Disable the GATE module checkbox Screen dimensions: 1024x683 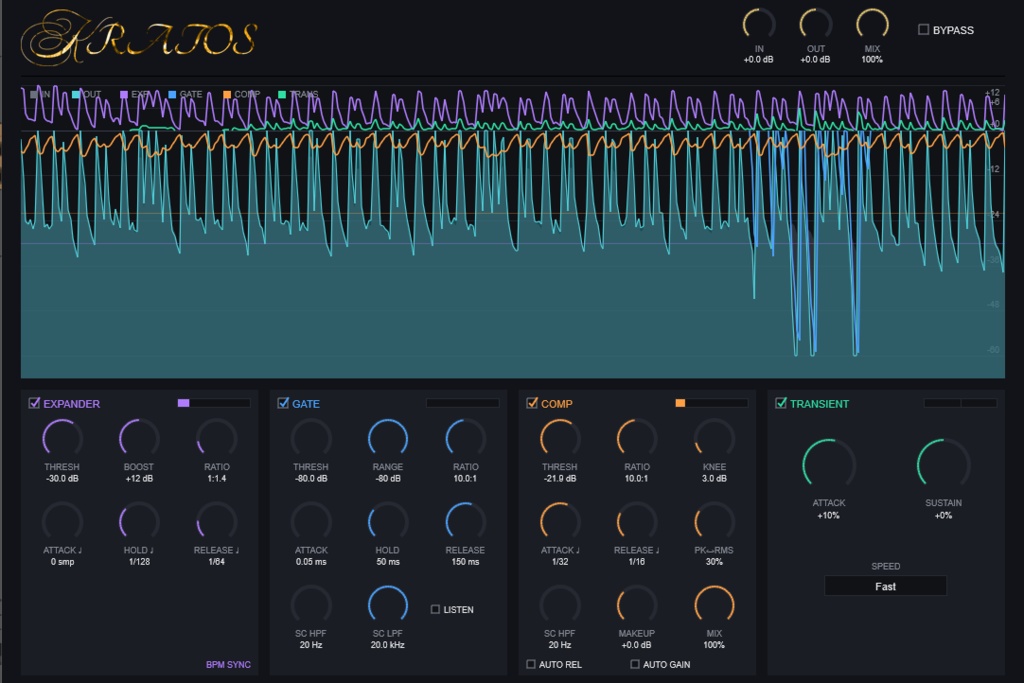point(283,403)
